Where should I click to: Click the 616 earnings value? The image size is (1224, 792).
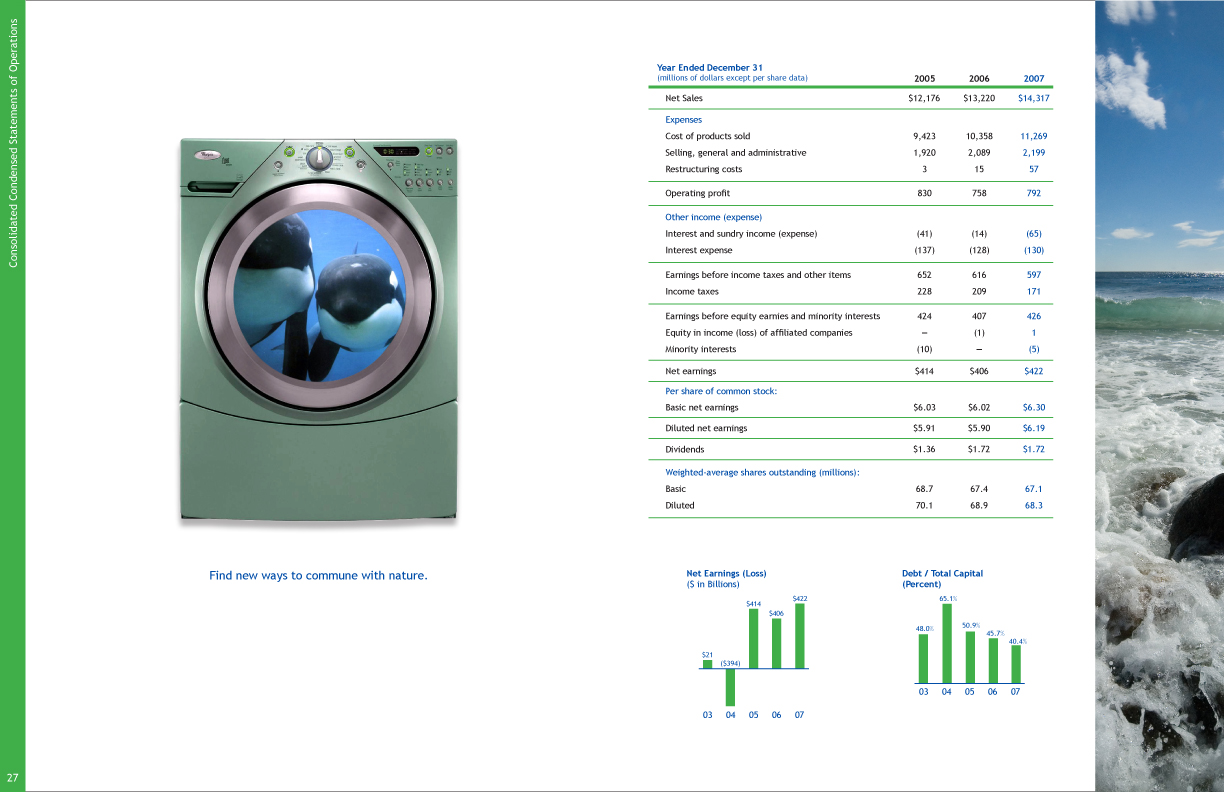(979, 274)
